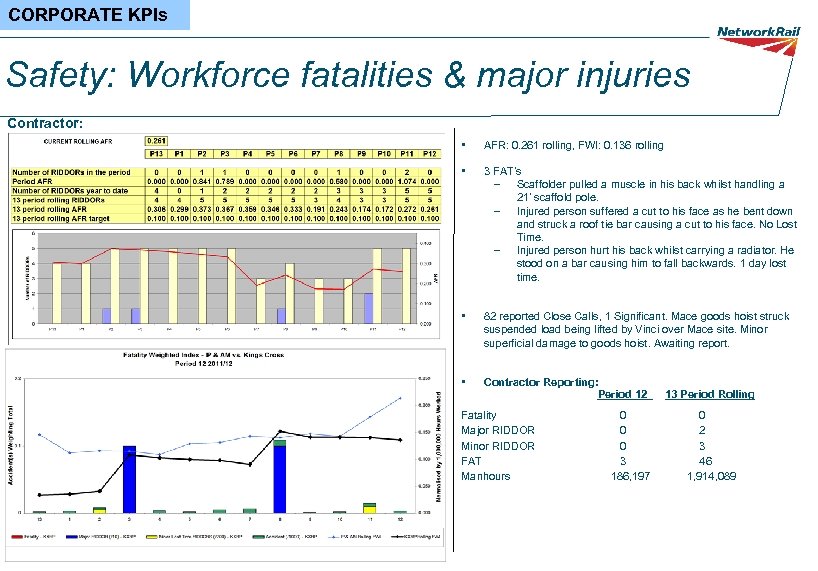Viewport: 818px width, 571px height.
Task: Select the 'Contractor:' heading
Action: [45, 124]
